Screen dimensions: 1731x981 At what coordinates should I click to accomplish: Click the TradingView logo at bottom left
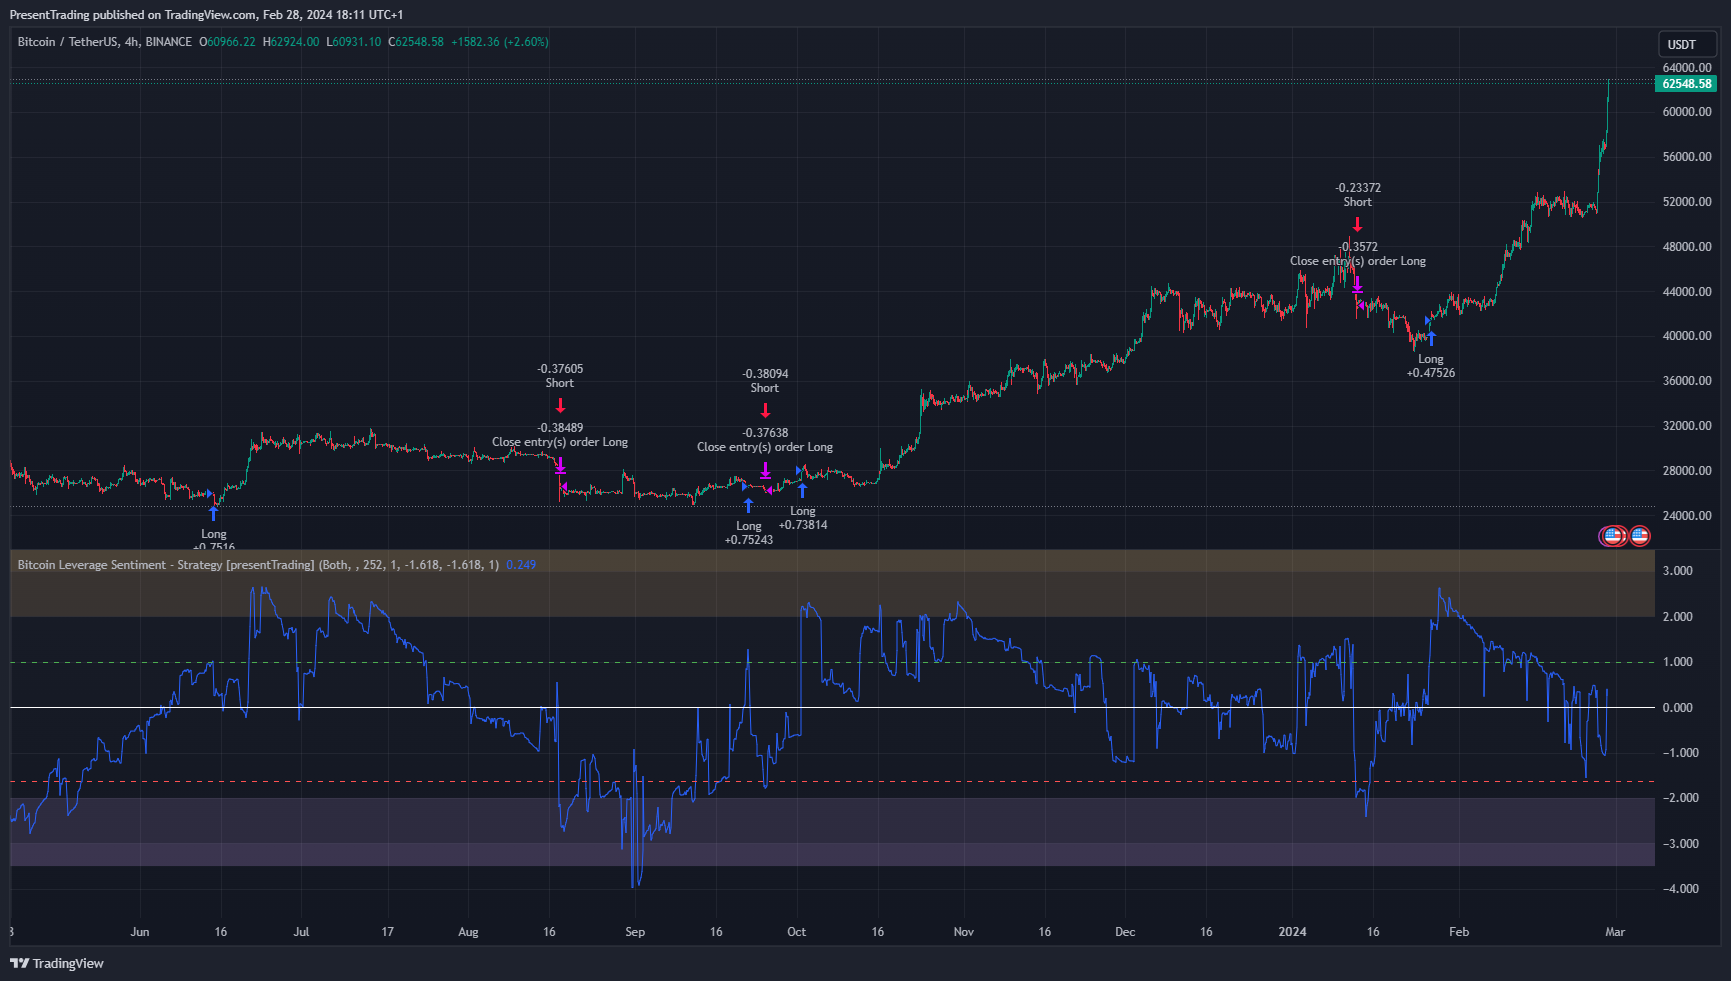pyautogui.click(x=57, y=963)
